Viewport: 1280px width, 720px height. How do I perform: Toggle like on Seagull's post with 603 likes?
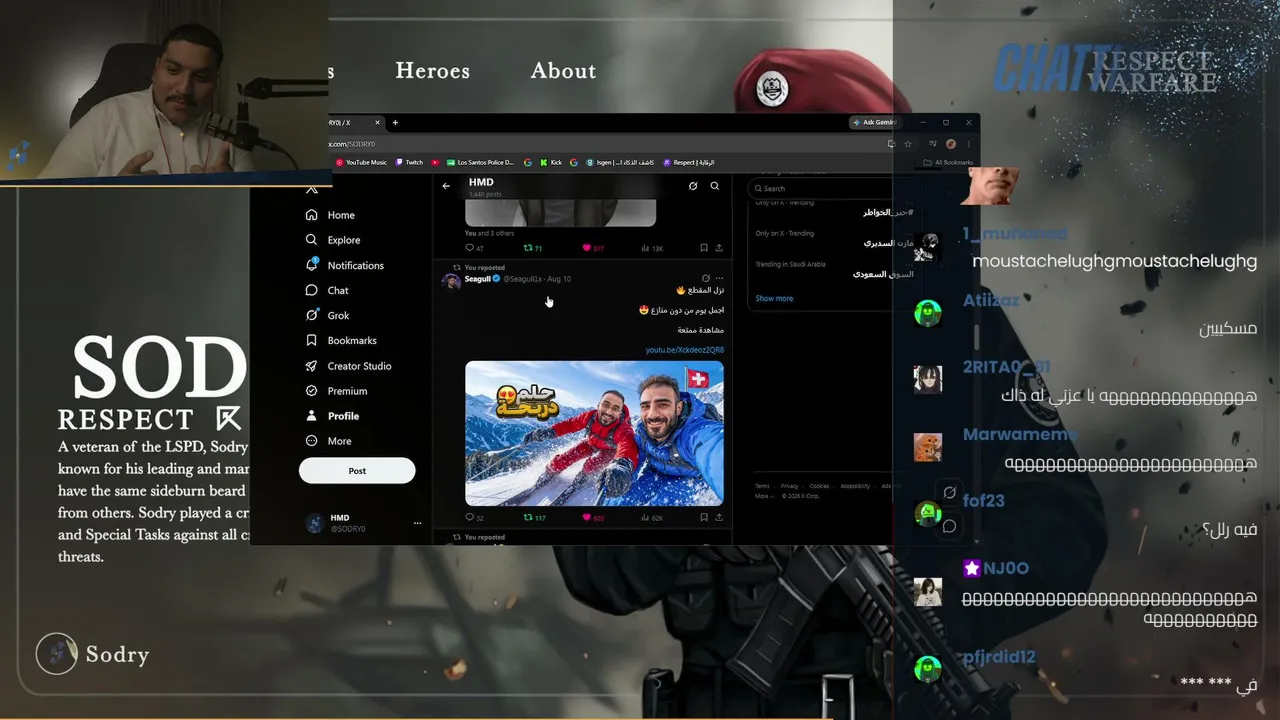(593, 518)
